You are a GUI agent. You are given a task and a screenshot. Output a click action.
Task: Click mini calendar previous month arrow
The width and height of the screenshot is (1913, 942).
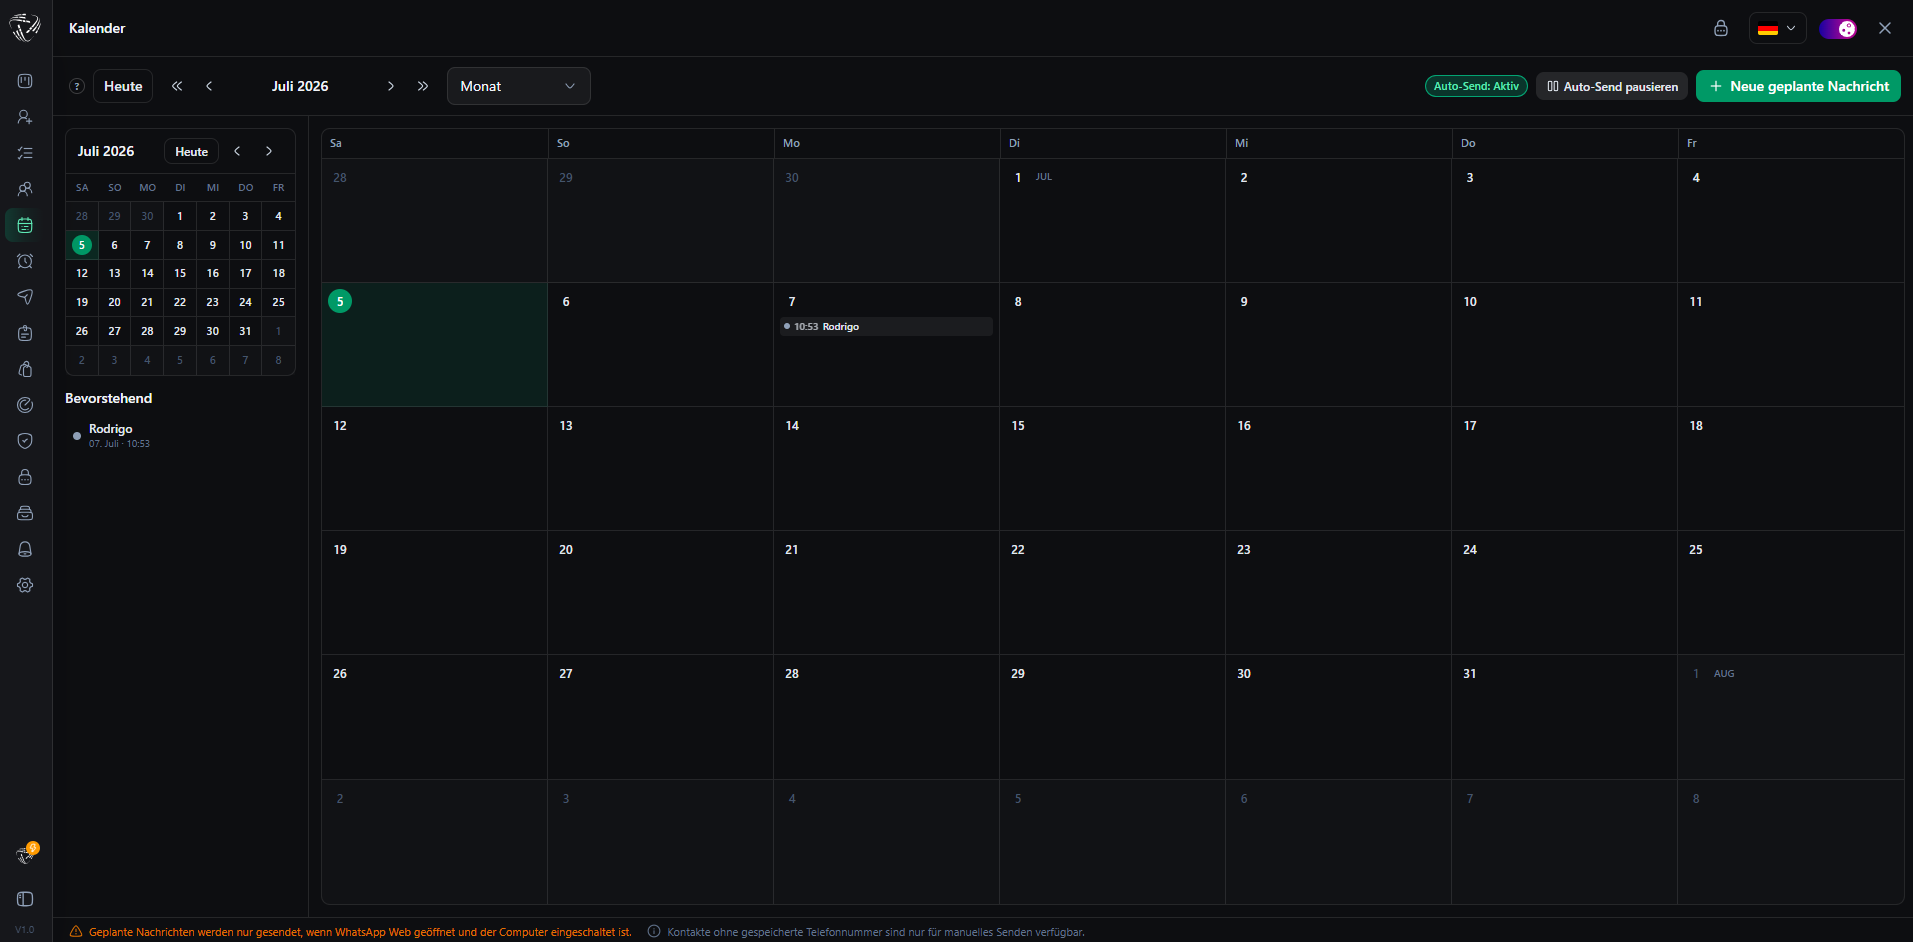pyautogui.click(x=237, y=151)
